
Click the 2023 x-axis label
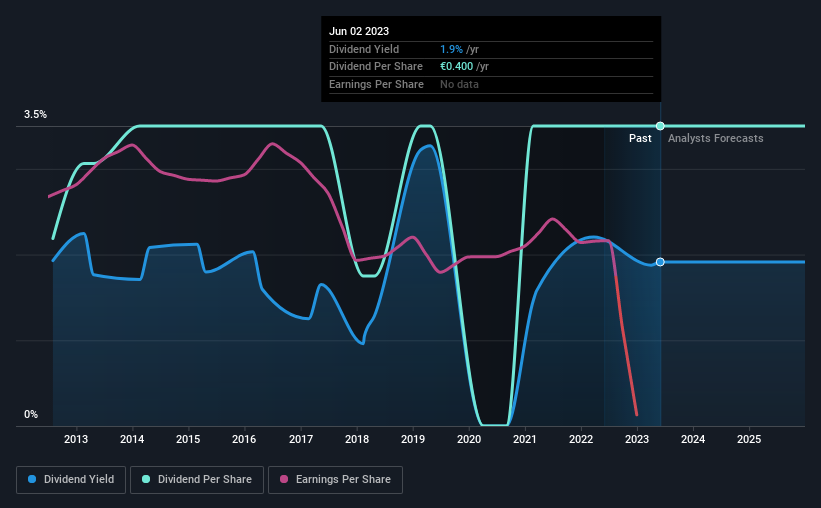637,439
